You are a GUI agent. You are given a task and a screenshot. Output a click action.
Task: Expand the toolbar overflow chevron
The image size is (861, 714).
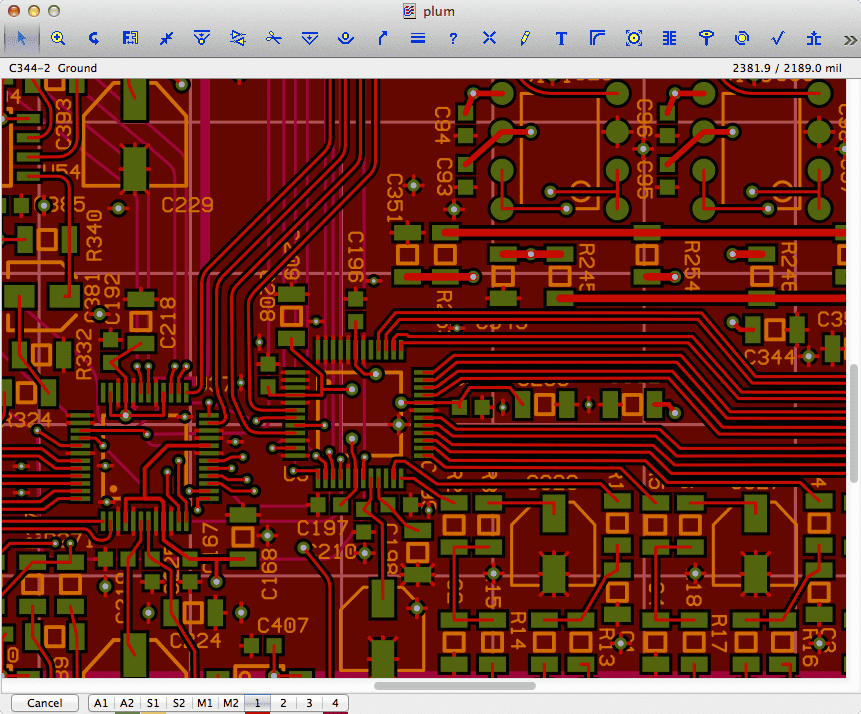[x=850, y=40]
